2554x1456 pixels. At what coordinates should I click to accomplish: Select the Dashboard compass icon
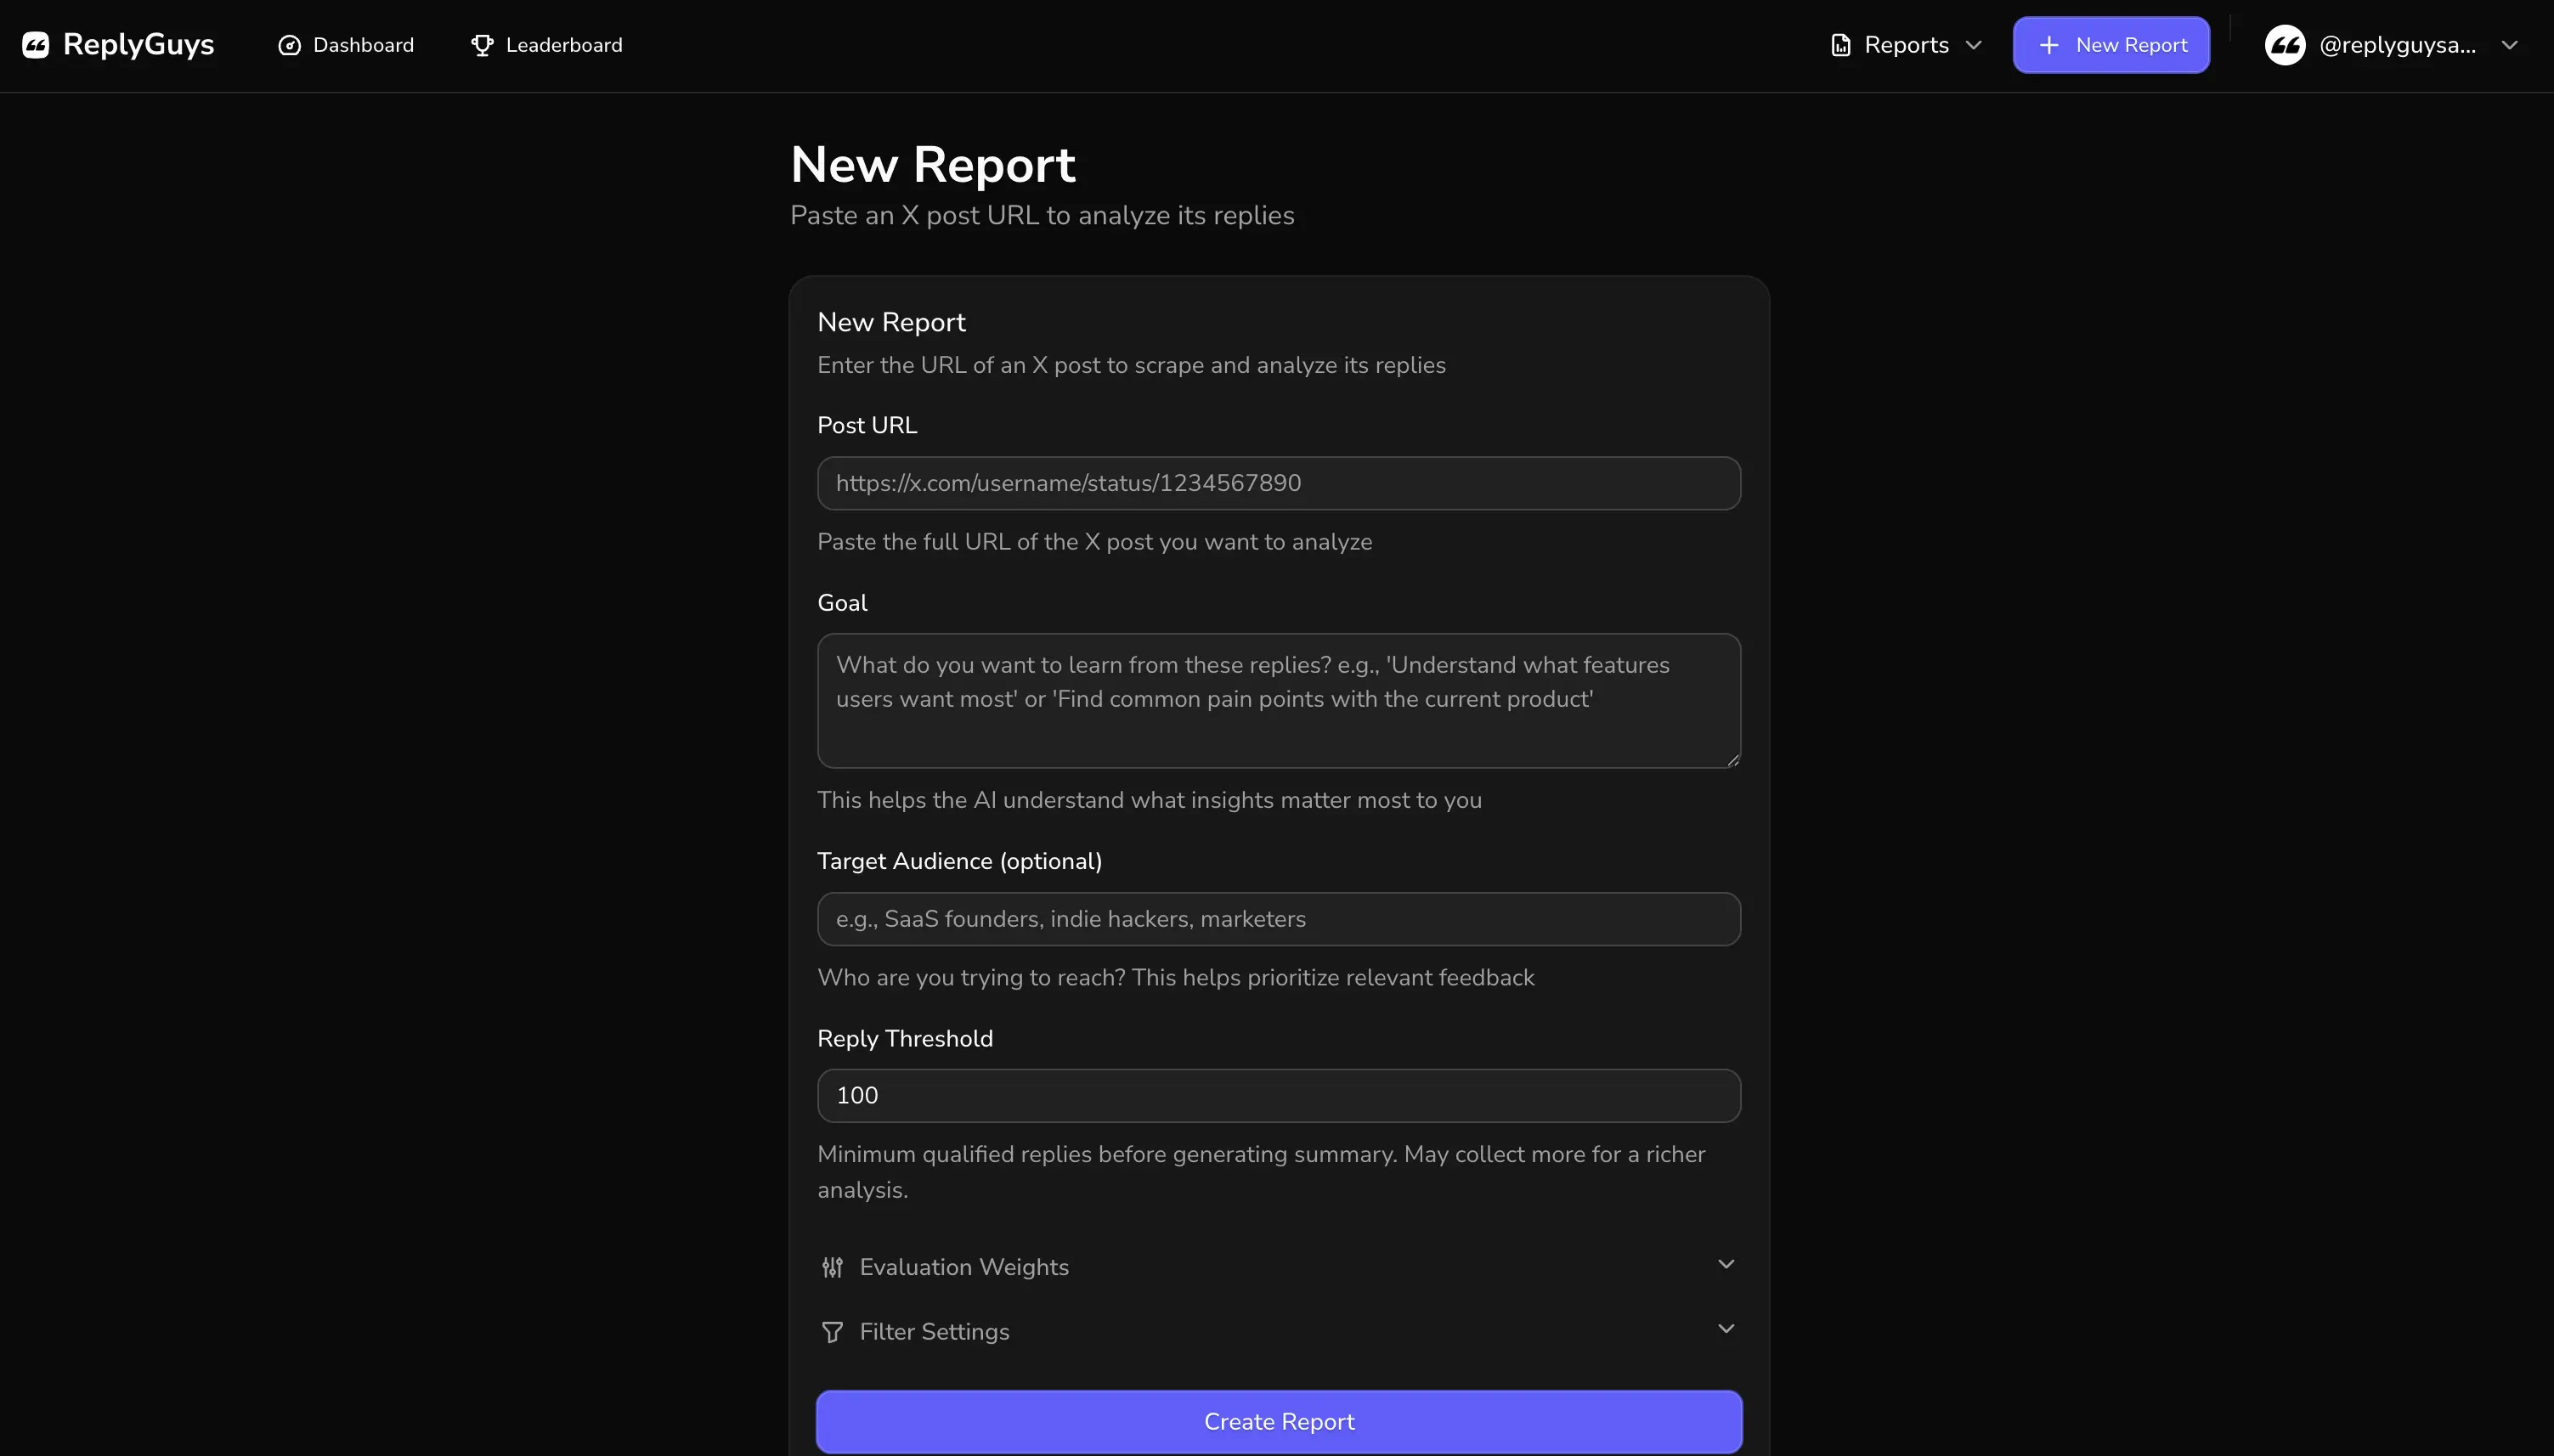tap(289, 44)
